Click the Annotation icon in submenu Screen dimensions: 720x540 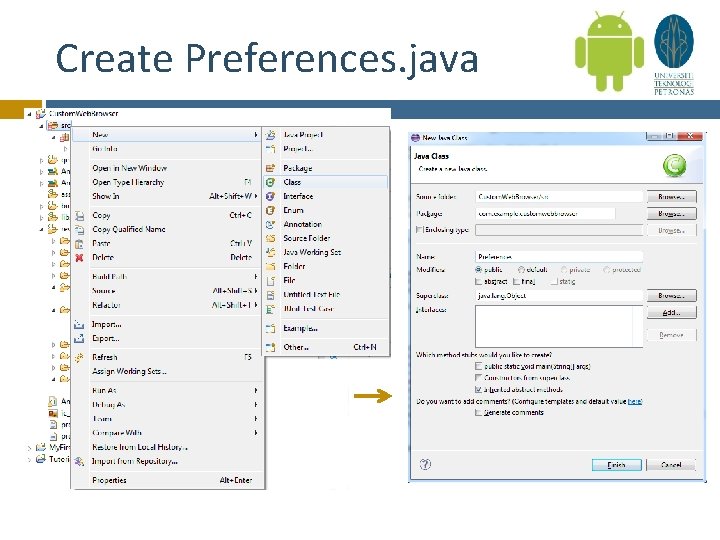click(270, 225)
